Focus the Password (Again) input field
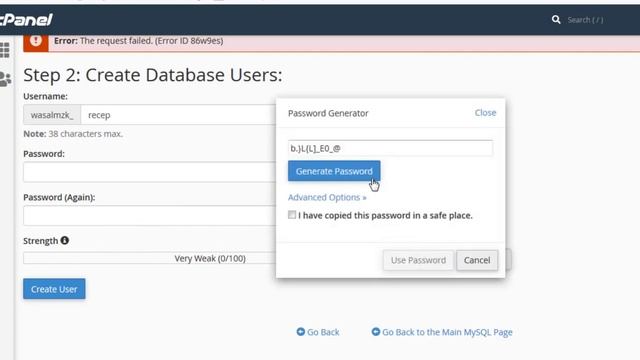The height and width of the screenshot is (360, 640). coord(150,216)
